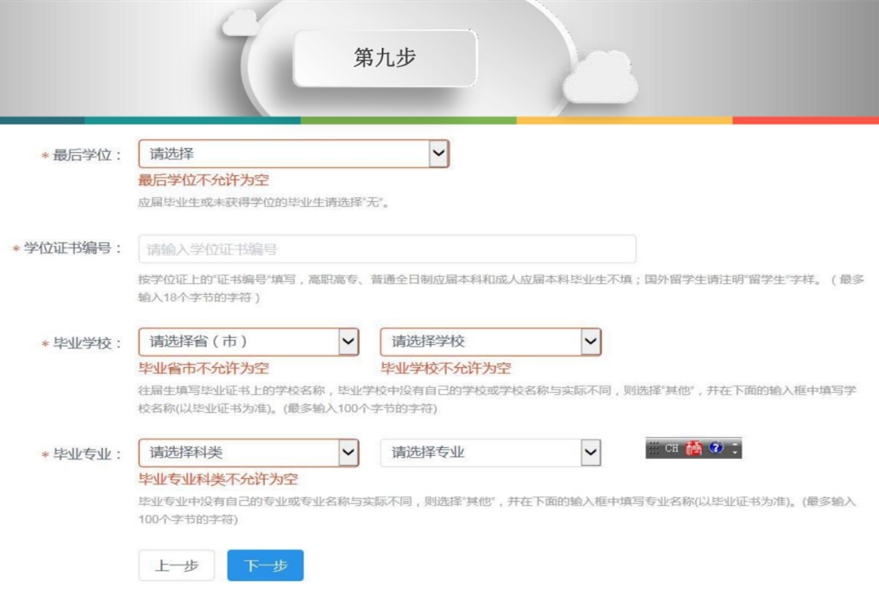Click the red input method icon
The width and height of the screenshot is (879, 600).
694,449
